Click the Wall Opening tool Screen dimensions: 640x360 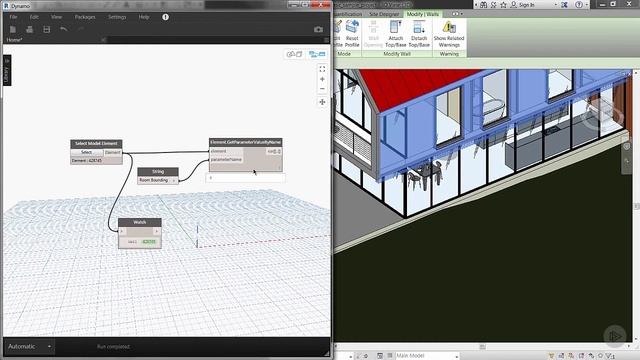click(373, 34)
